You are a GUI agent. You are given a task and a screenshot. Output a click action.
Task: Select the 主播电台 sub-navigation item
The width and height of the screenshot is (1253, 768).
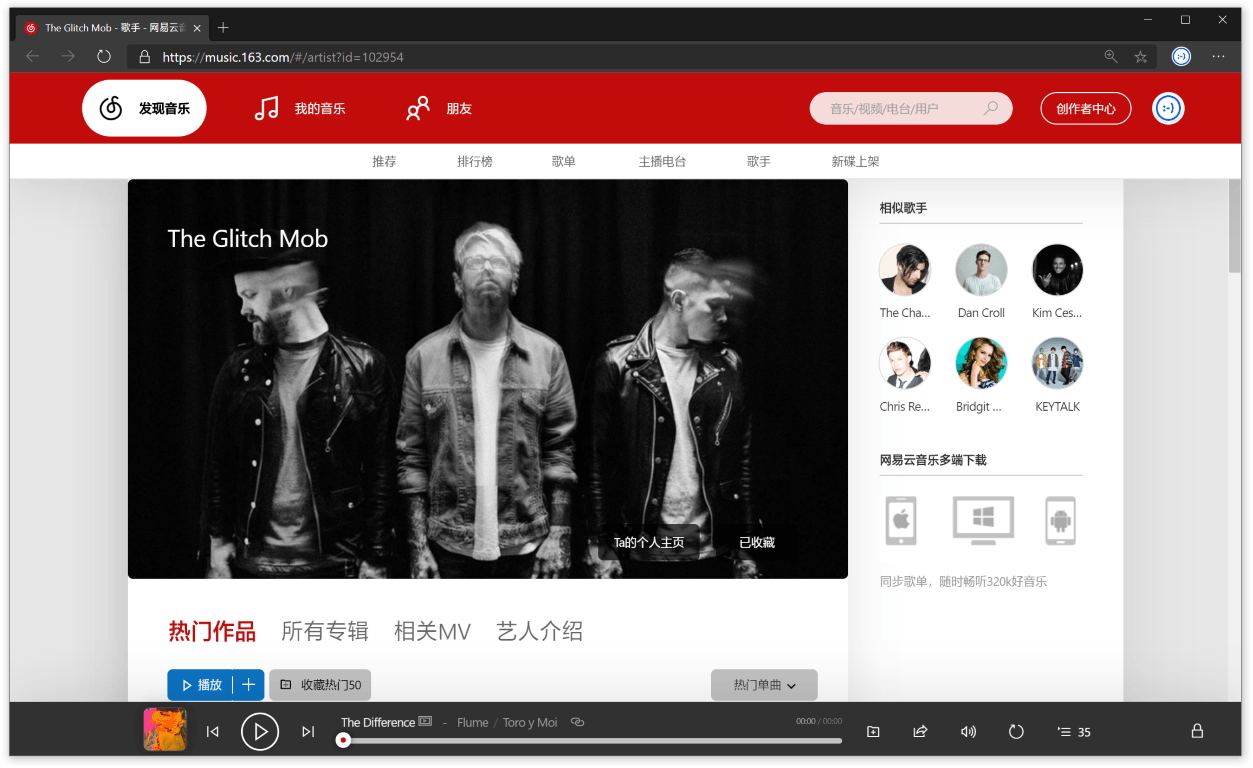(x=662, y=161)
